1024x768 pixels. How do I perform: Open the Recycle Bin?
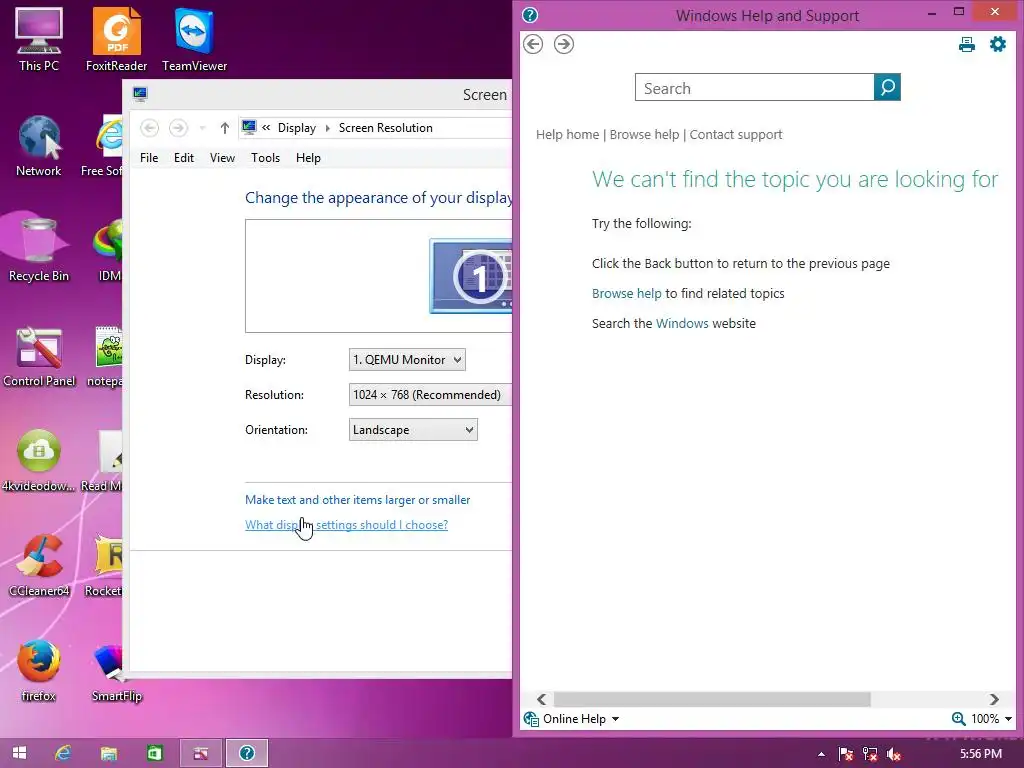coord(39,250)
